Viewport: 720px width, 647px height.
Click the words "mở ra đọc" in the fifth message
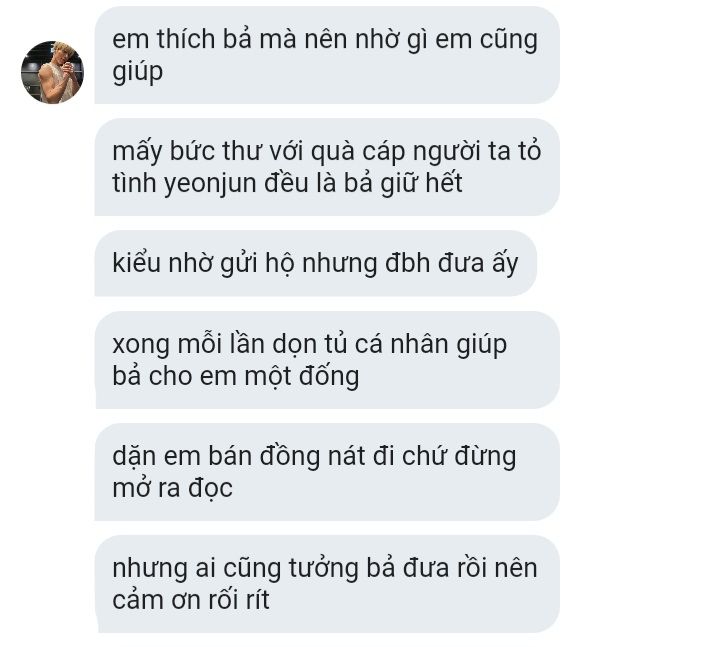[173, 488]
